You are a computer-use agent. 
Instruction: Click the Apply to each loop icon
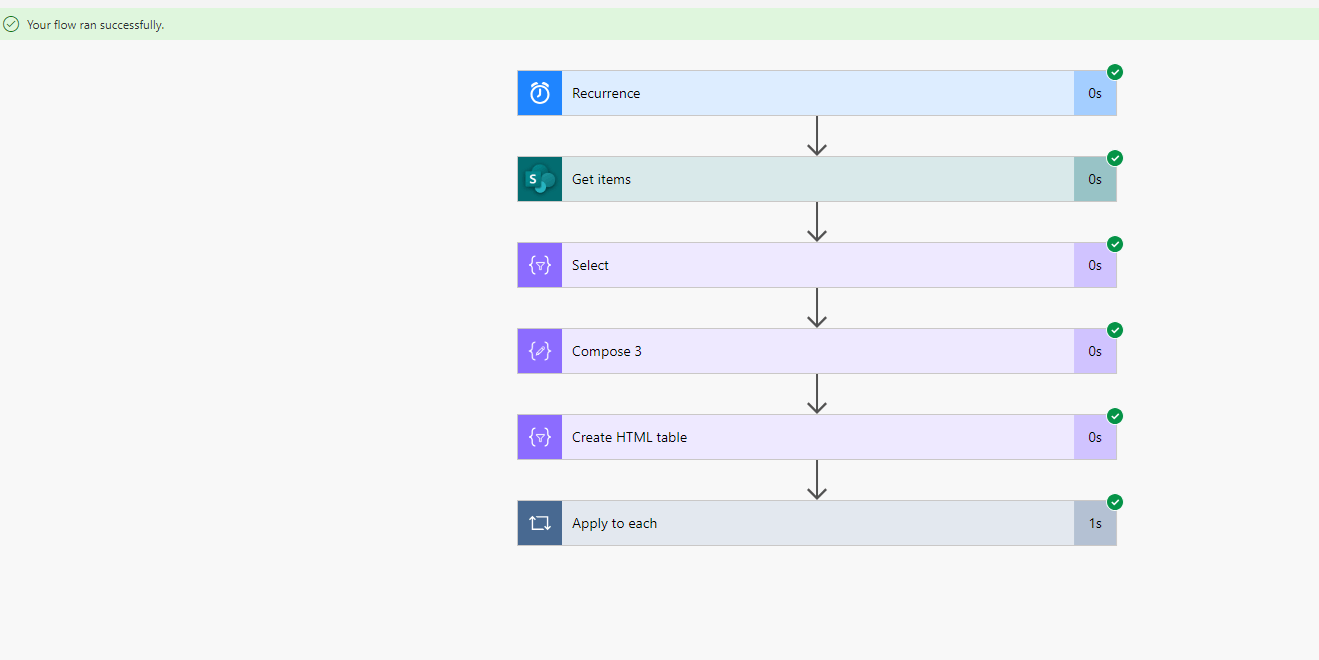coord(540,523)
